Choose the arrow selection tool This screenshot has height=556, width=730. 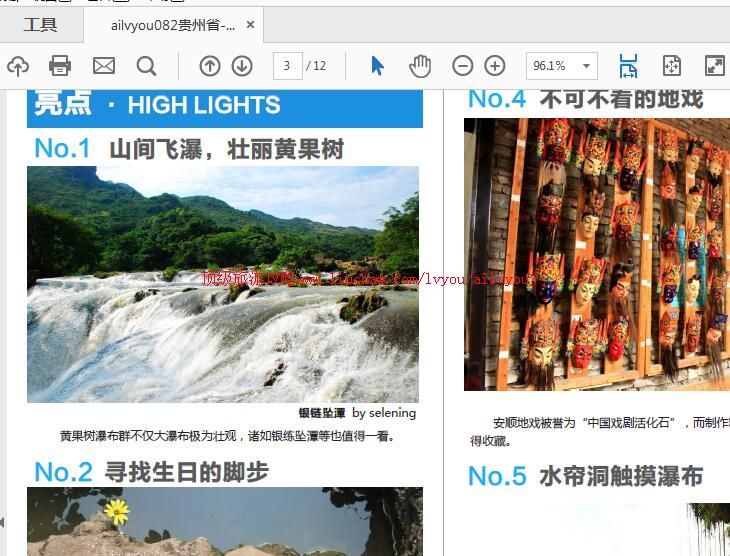[377, 66]
